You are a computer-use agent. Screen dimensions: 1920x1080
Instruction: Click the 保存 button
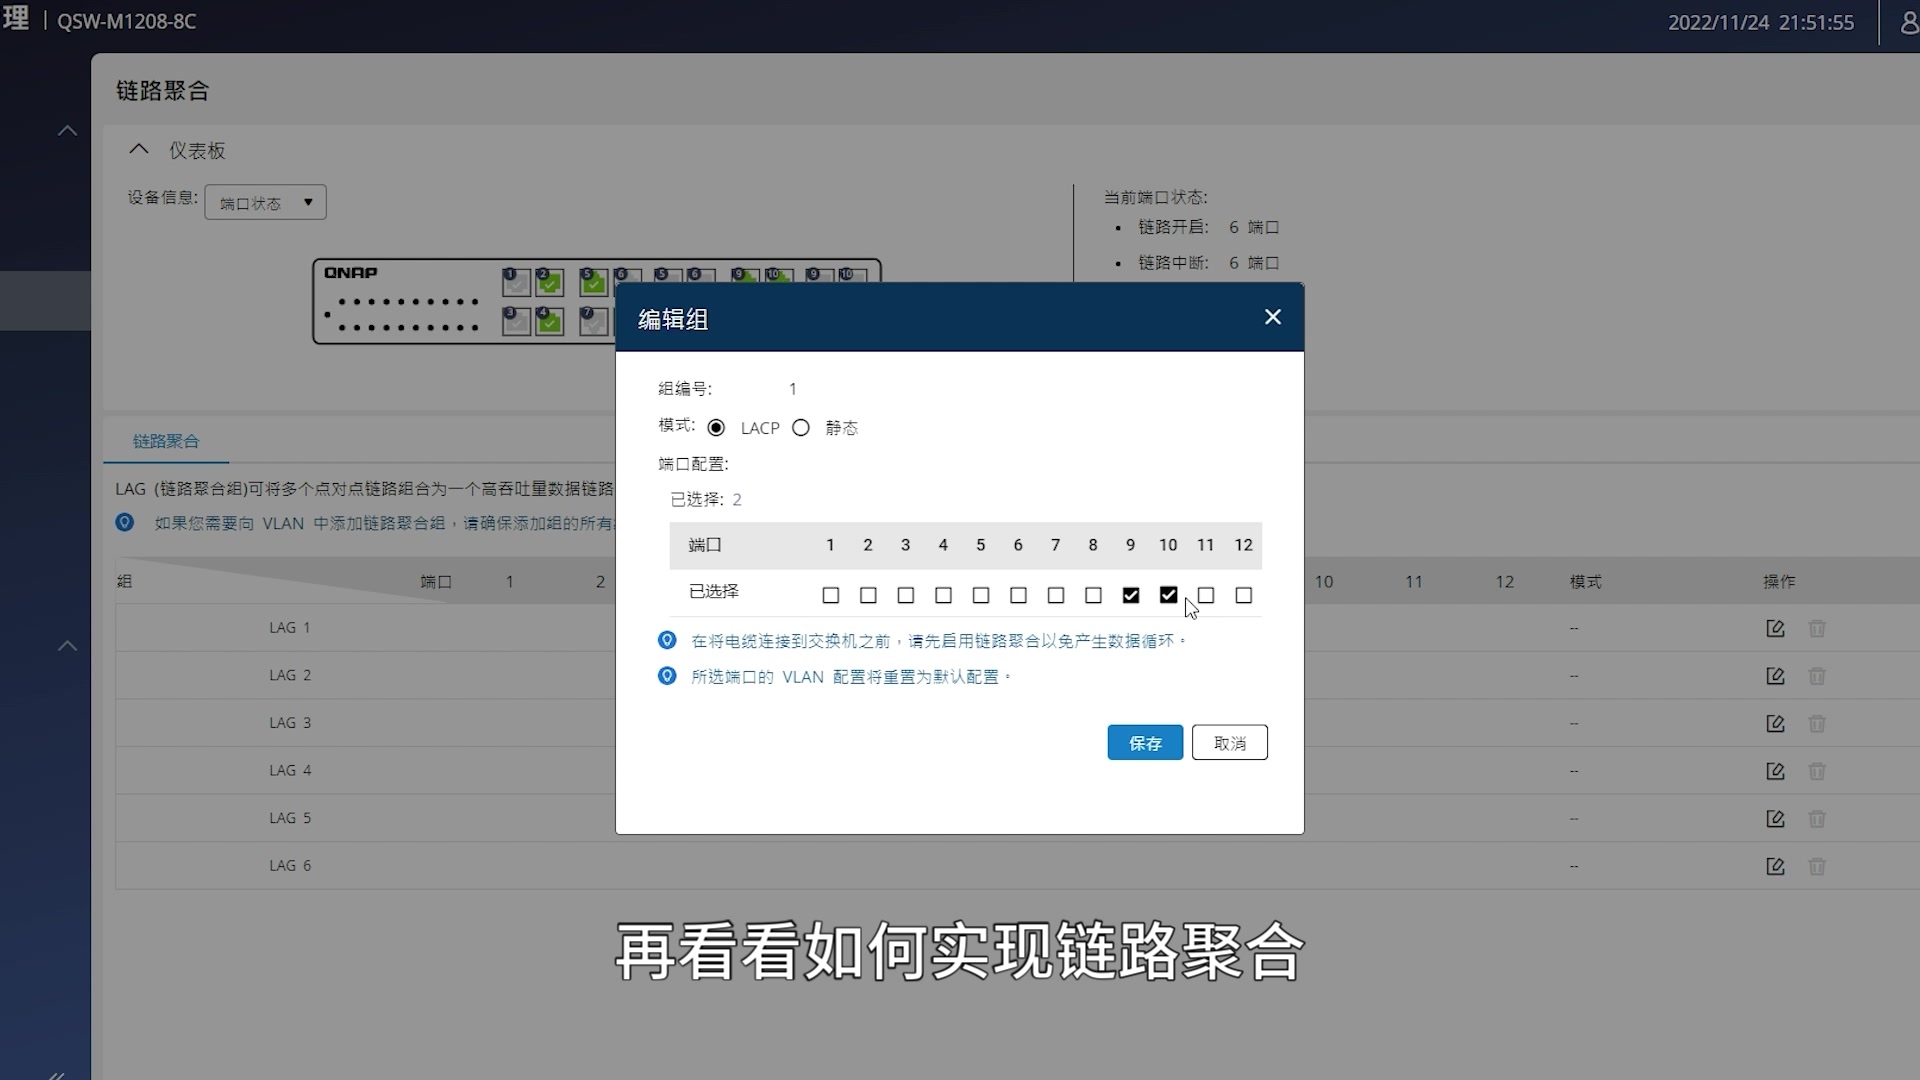click(1145, 743)
